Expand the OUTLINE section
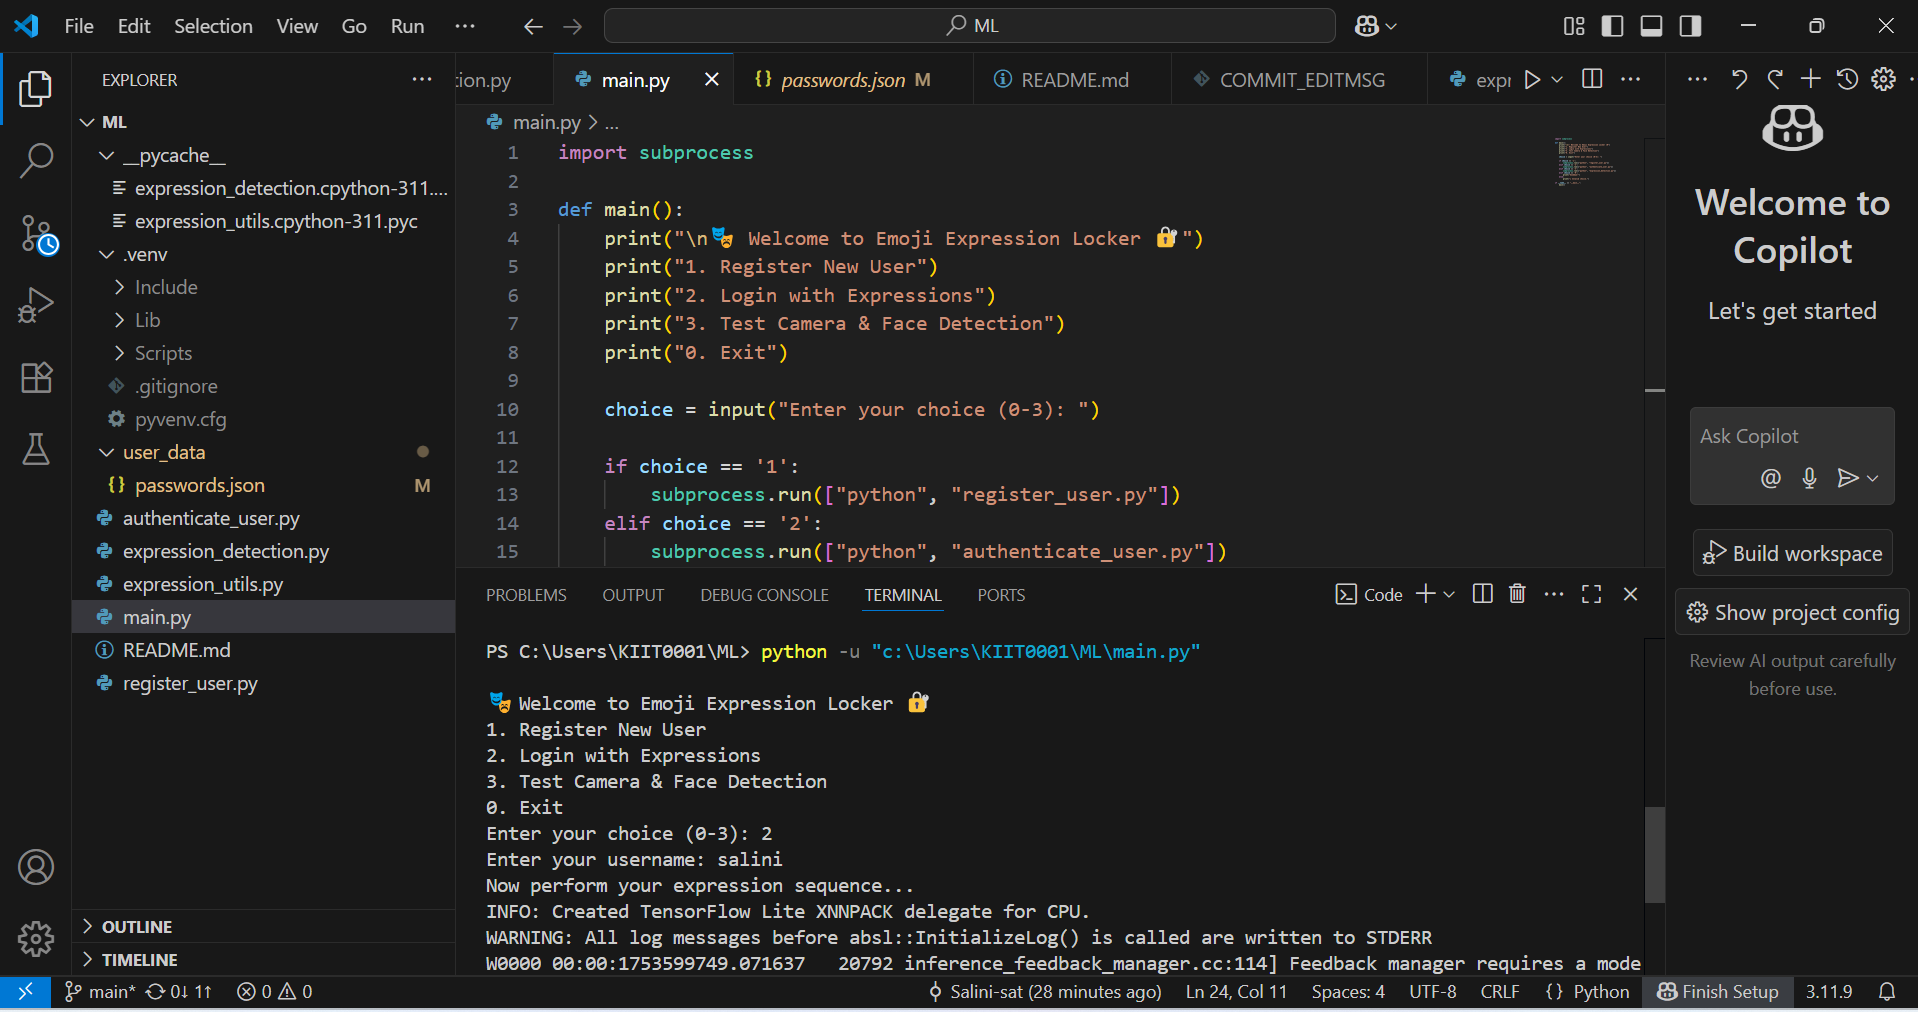The width and height of the screenshot is (1918, 1012). 136,927
